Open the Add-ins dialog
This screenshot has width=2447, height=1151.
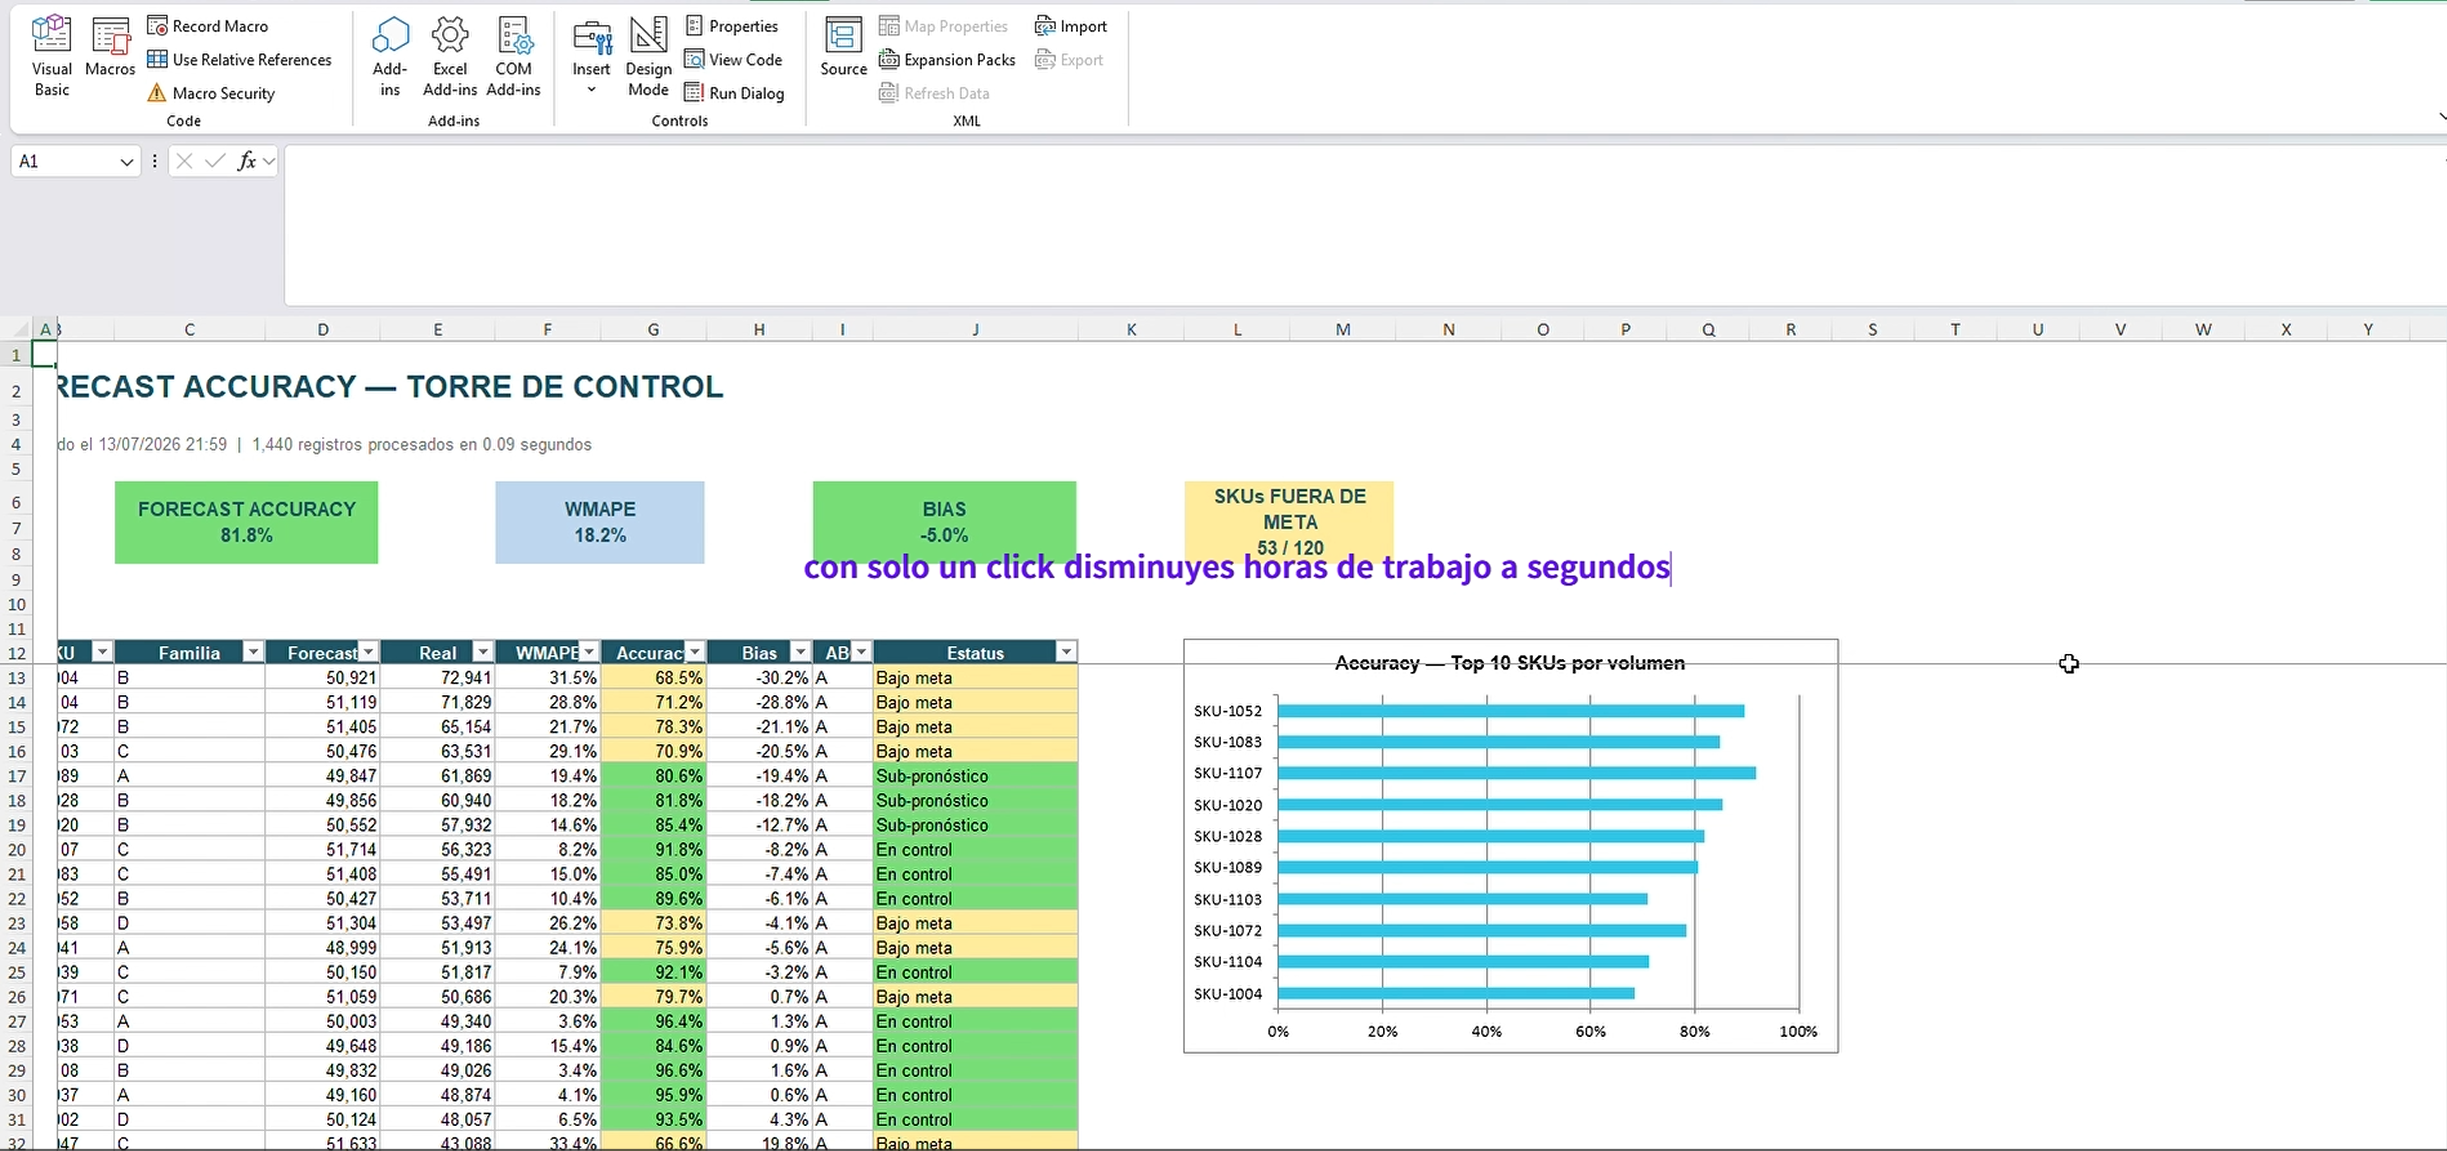[390, 57]
